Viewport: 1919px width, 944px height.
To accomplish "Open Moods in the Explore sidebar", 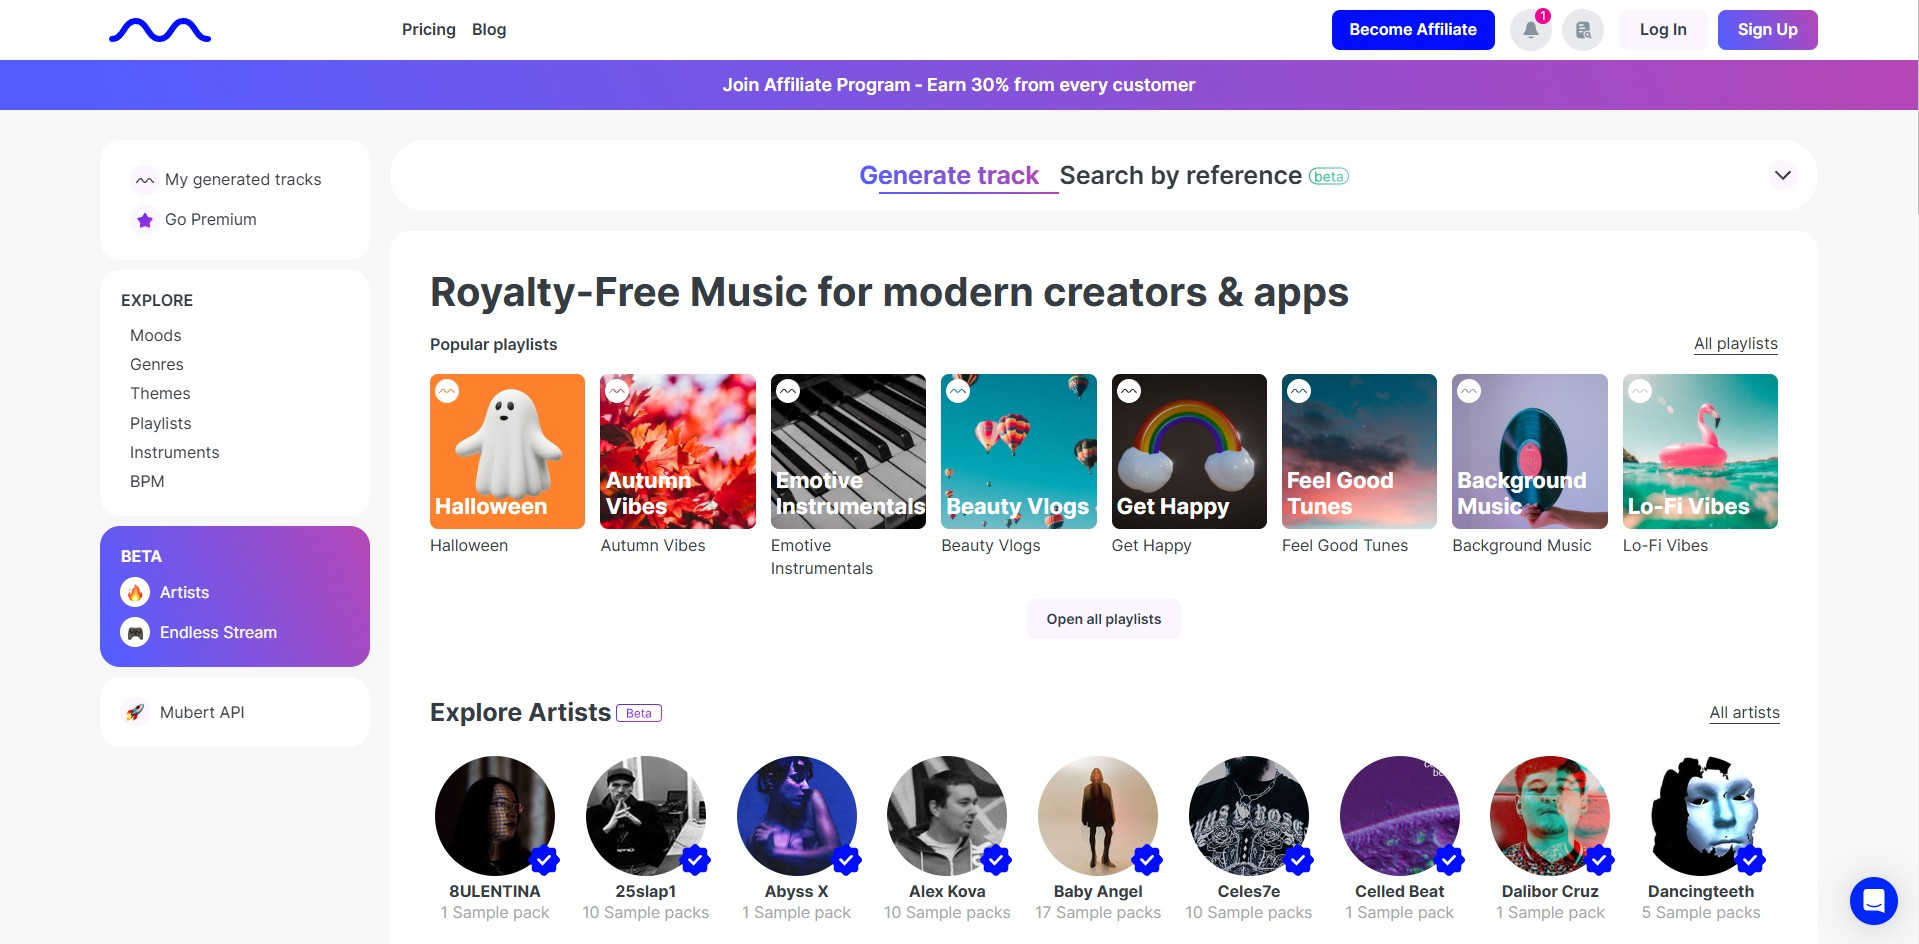I will pyautogui.click(x=156, y=336).
